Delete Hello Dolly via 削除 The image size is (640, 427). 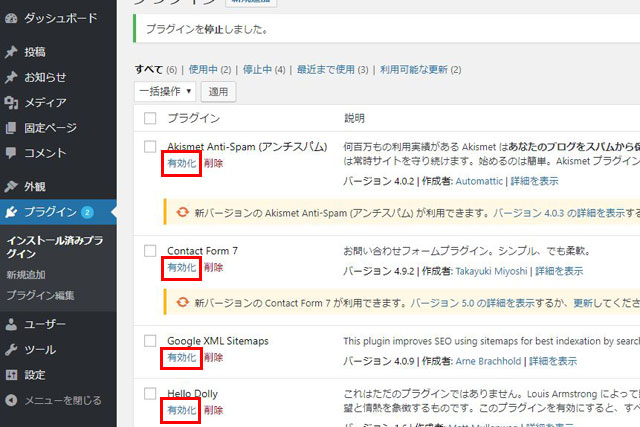tap(213, 410)
